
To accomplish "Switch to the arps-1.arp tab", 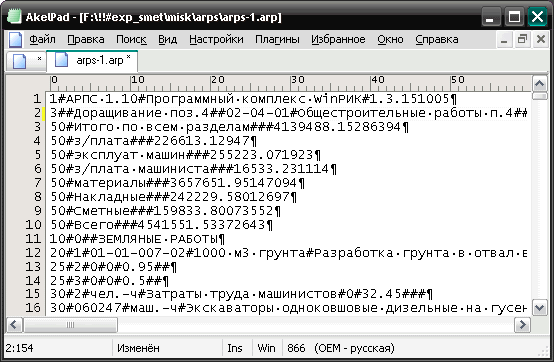I will [x=93, y=60].
